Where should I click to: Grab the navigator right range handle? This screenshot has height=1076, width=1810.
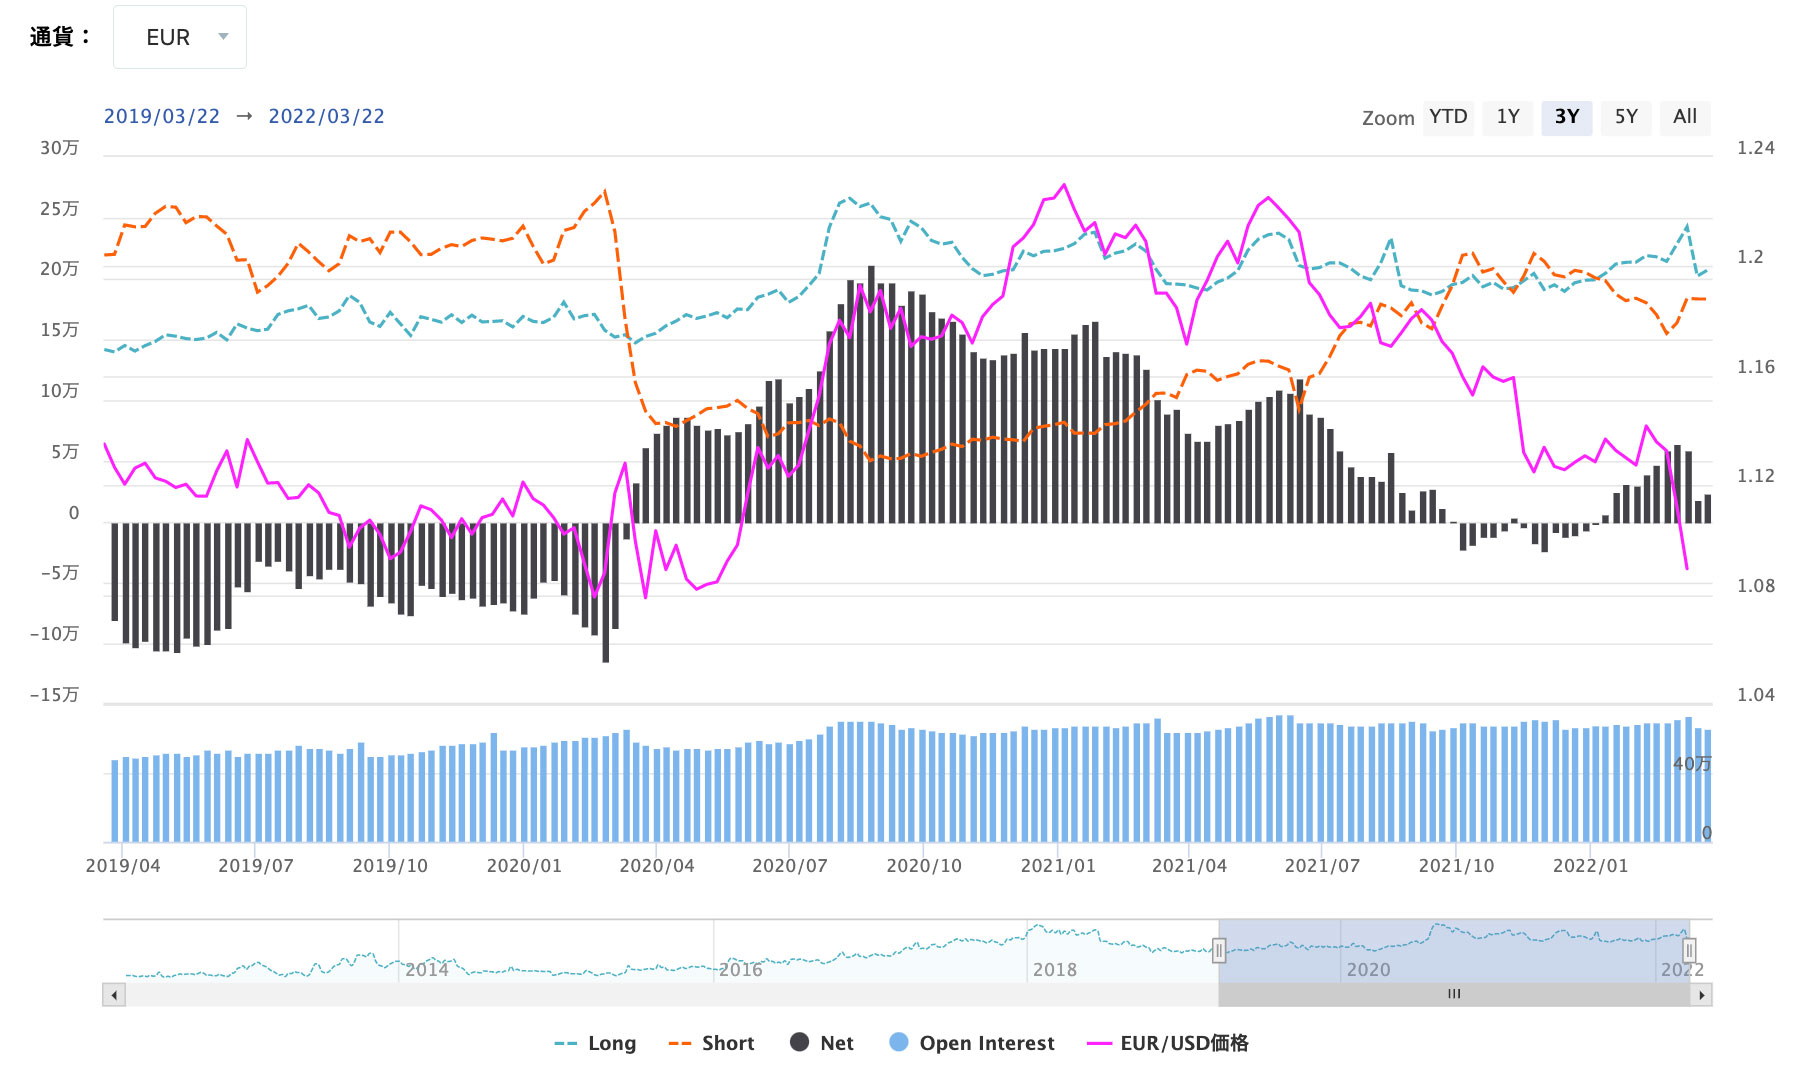pyautogui.click(x=1689, y=950)
